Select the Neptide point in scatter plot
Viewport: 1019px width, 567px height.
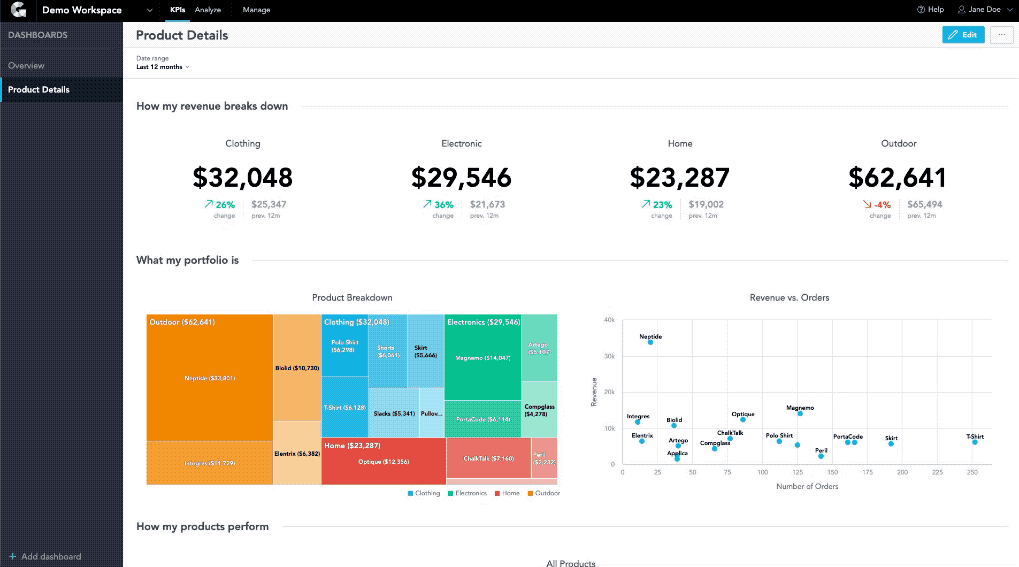point(651,342)
